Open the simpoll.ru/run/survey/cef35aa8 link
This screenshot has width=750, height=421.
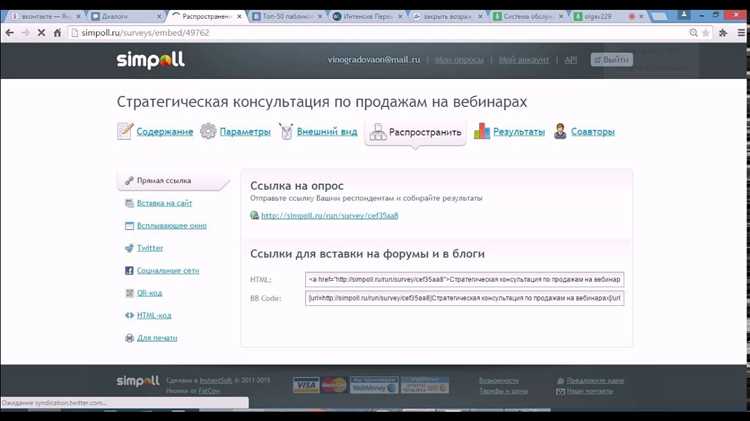330,215
